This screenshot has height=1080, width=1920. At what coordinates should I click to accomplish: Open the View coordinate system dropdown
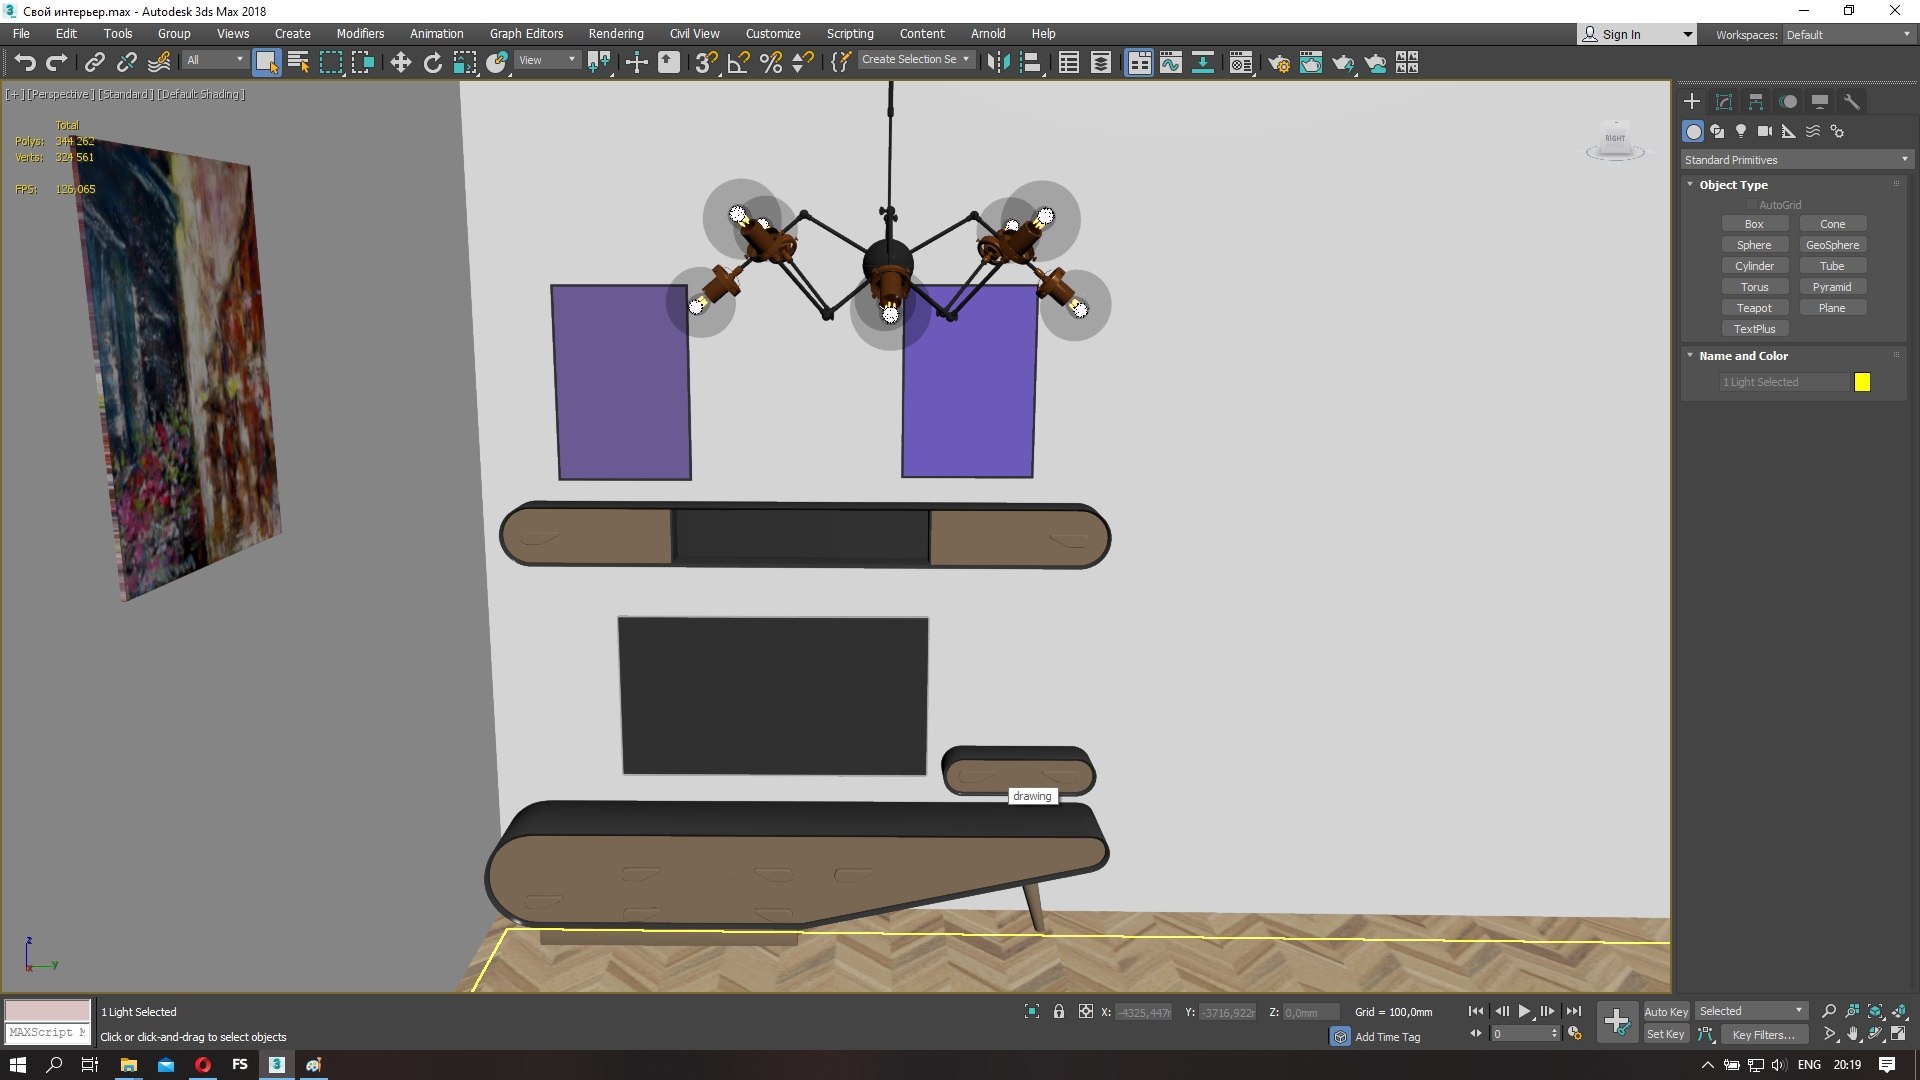tap(547, 60)
